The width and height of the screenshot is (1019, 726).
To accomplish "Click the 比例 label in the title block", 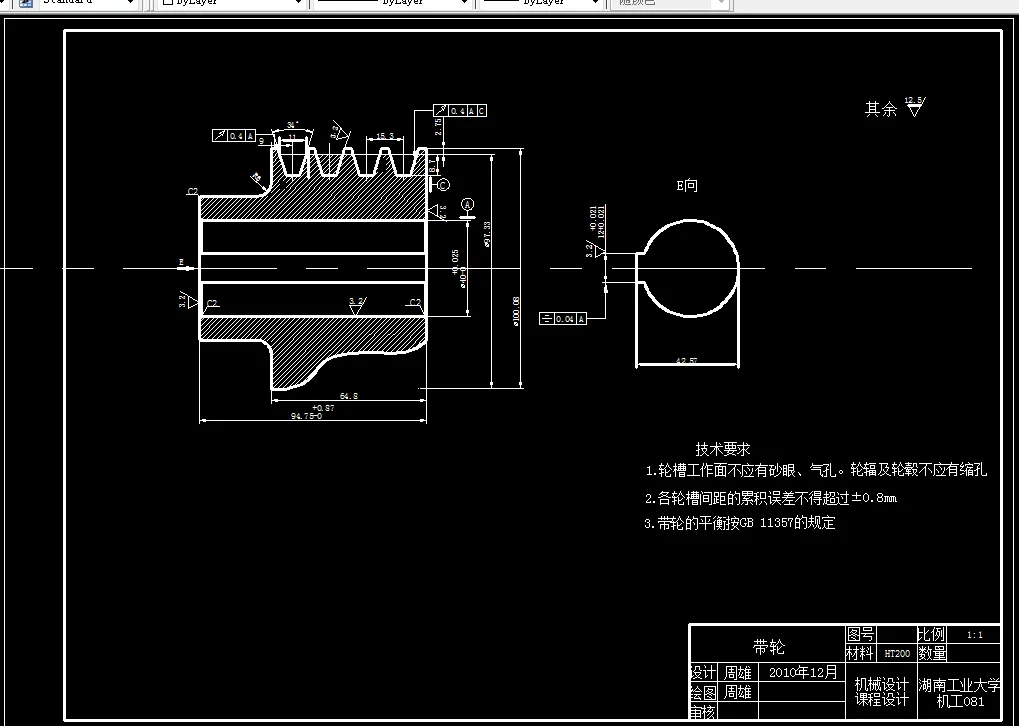I will [x=931, y=634].
